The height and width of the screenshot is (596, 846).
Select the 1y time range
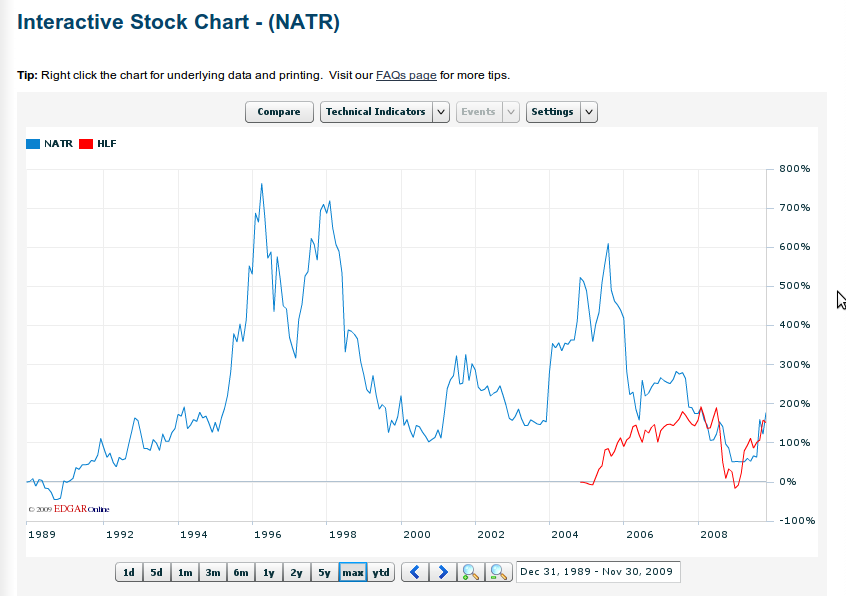(x=269, y=572)
